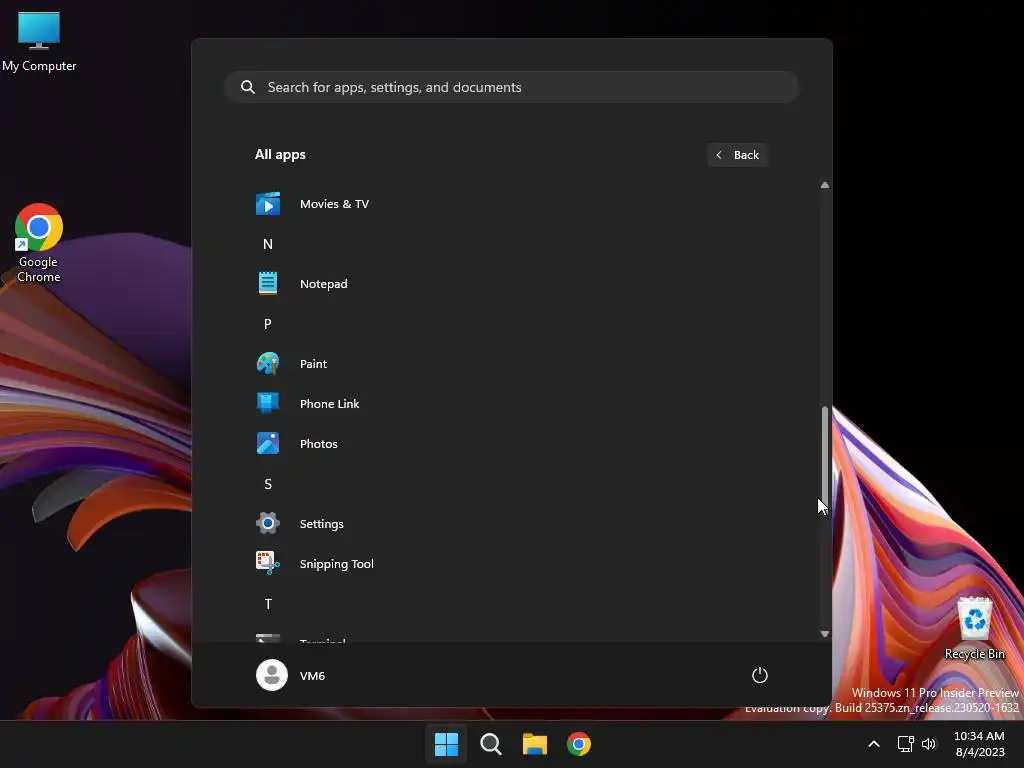Click the letter S section header
This screenshot has height=768, width=1024.
[x=268, y=484]
